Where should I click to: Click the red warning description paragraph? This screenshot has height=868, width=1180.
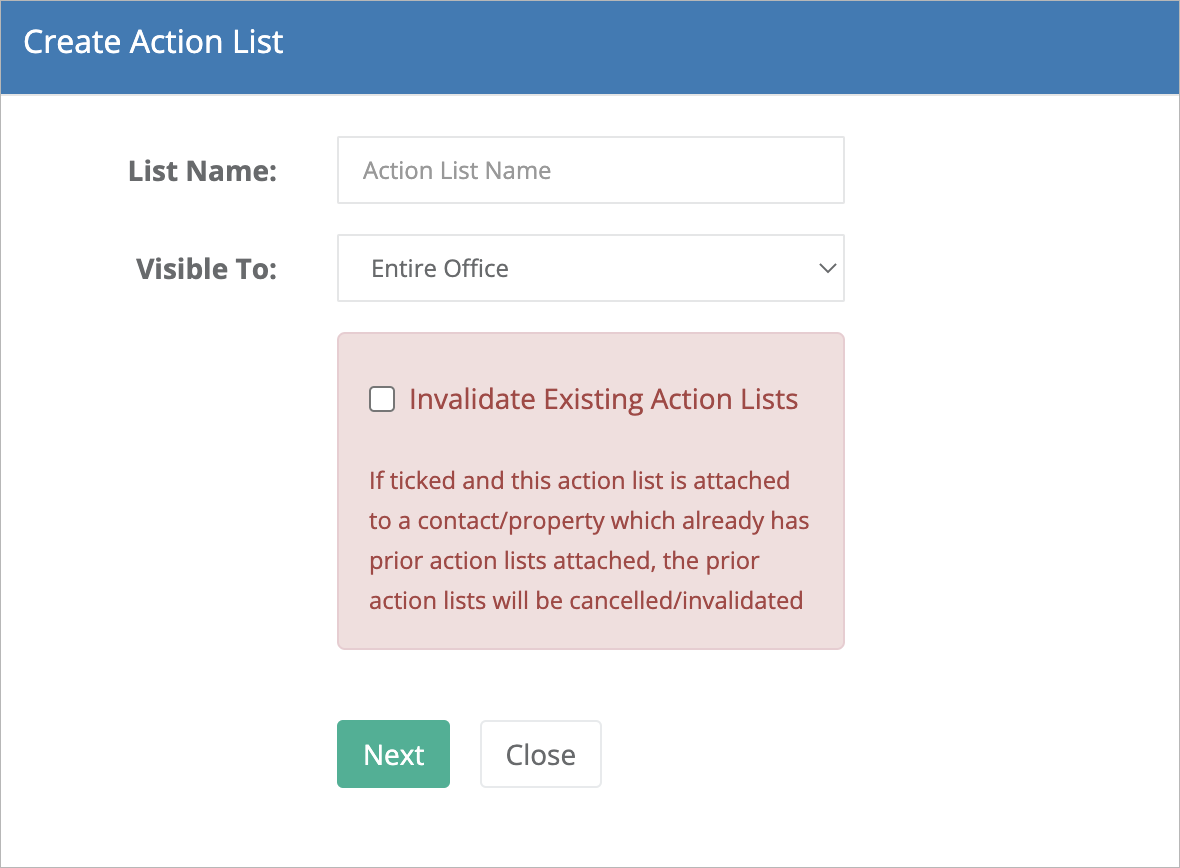tap(589, 541)
